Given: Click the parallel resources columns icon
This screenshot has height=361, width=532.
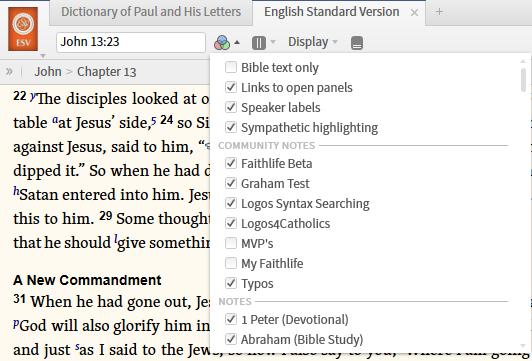Looking at the screenshot, I should (259, 43).
